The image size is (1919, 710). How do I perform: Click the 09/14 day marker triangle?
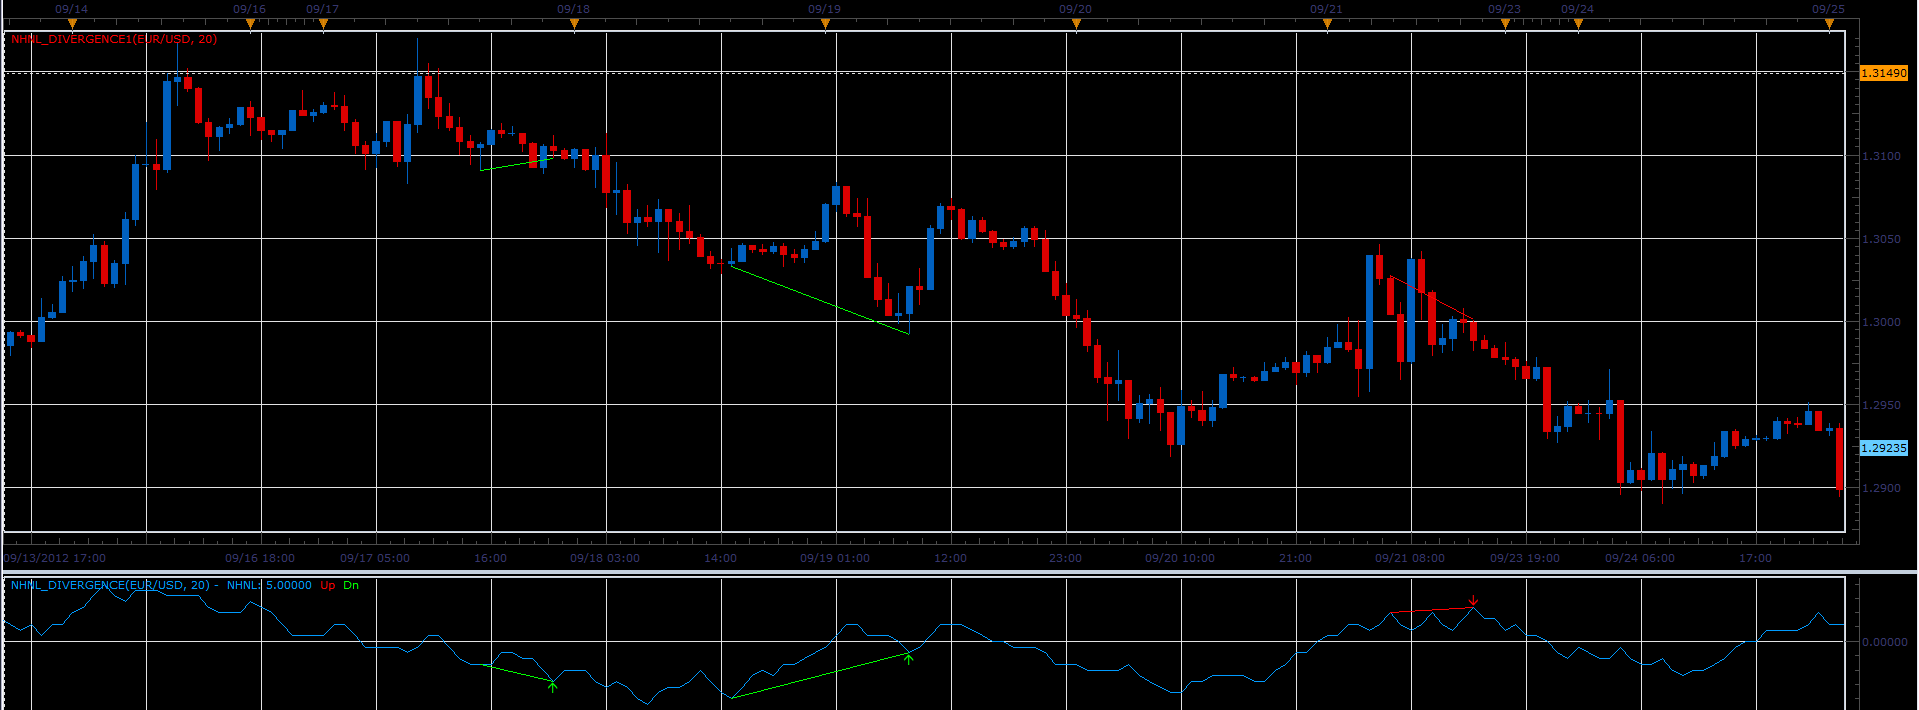click(x=72, y=25)
